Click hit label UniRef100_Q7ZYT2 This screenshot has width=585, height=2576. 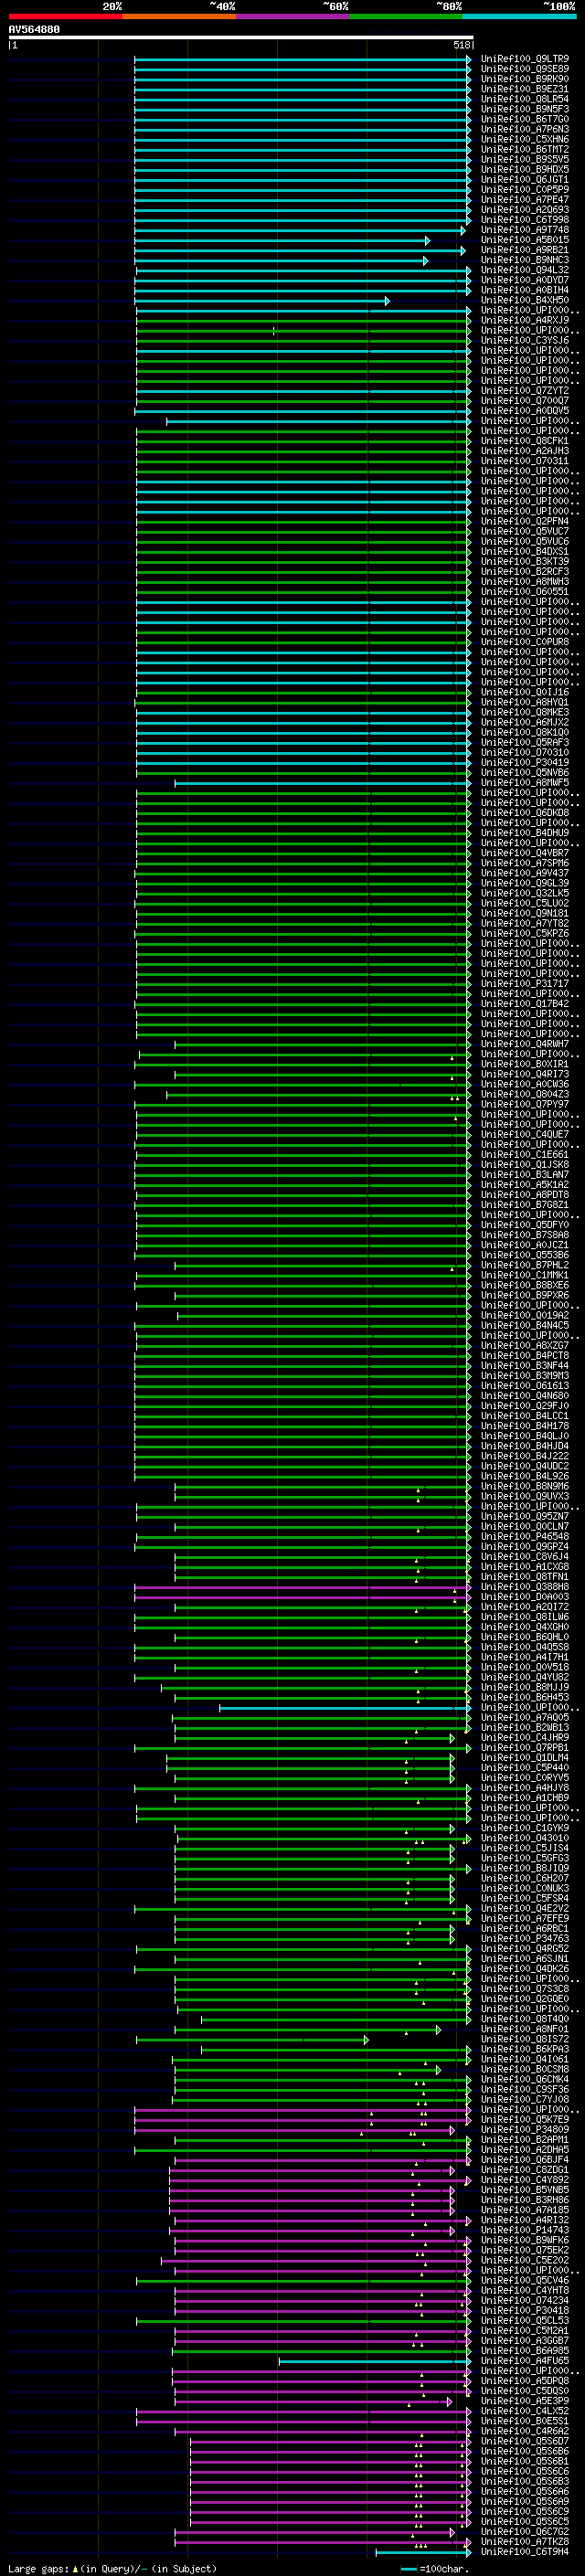(x=525, y=391)
